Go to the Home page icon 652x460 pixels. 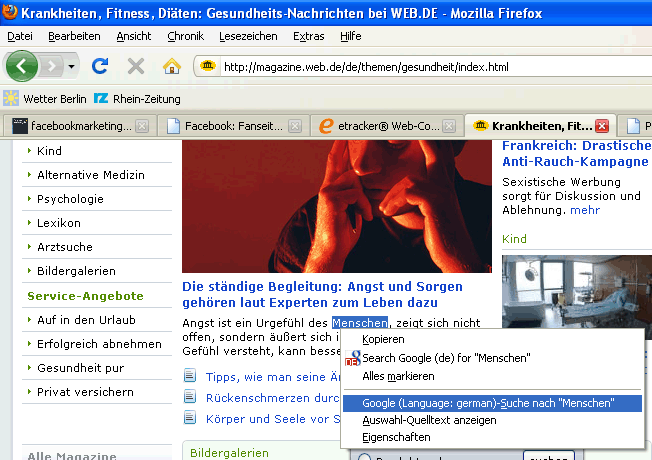click(172, 66)
